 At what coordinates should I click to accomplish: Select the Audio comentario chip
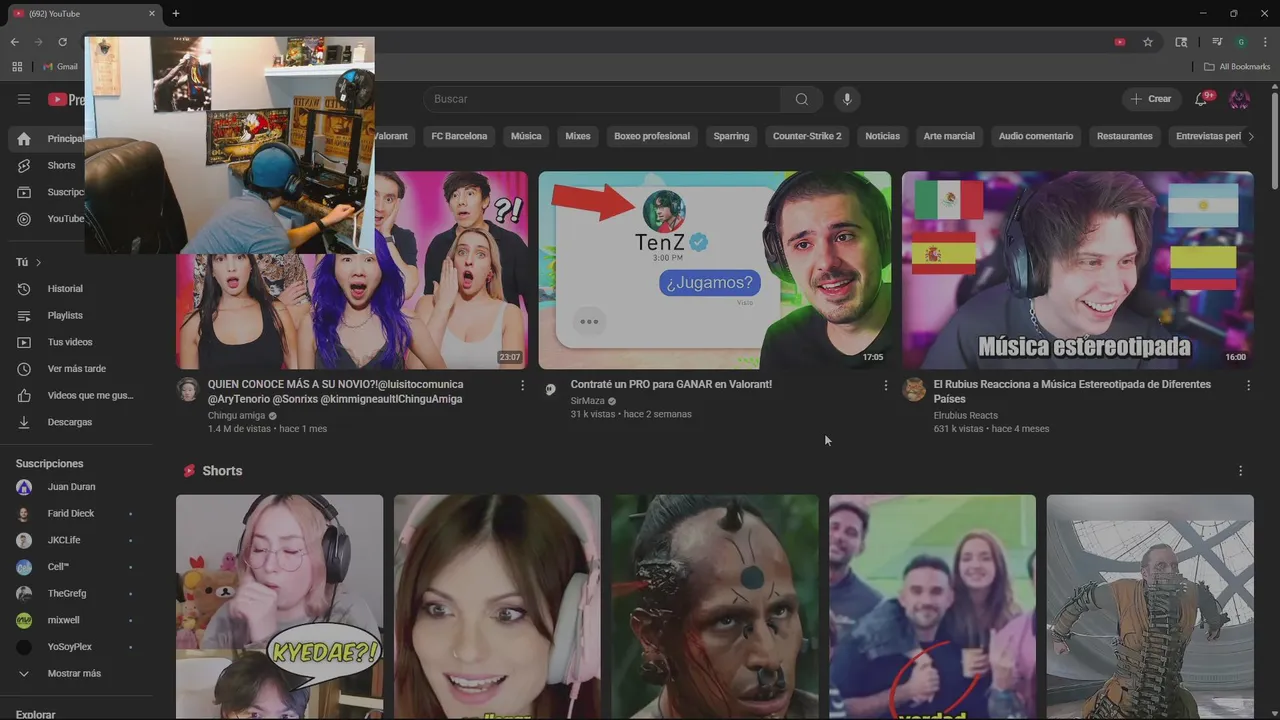1036,136
